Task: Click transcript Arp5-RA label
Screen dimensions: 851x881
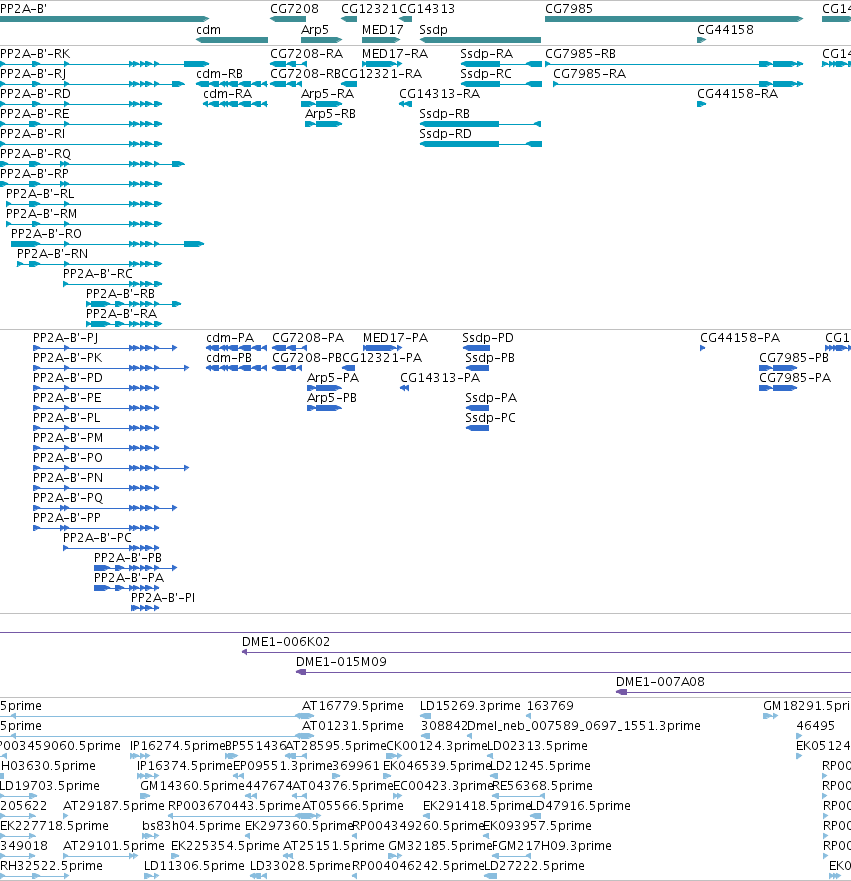Action: 327,94
